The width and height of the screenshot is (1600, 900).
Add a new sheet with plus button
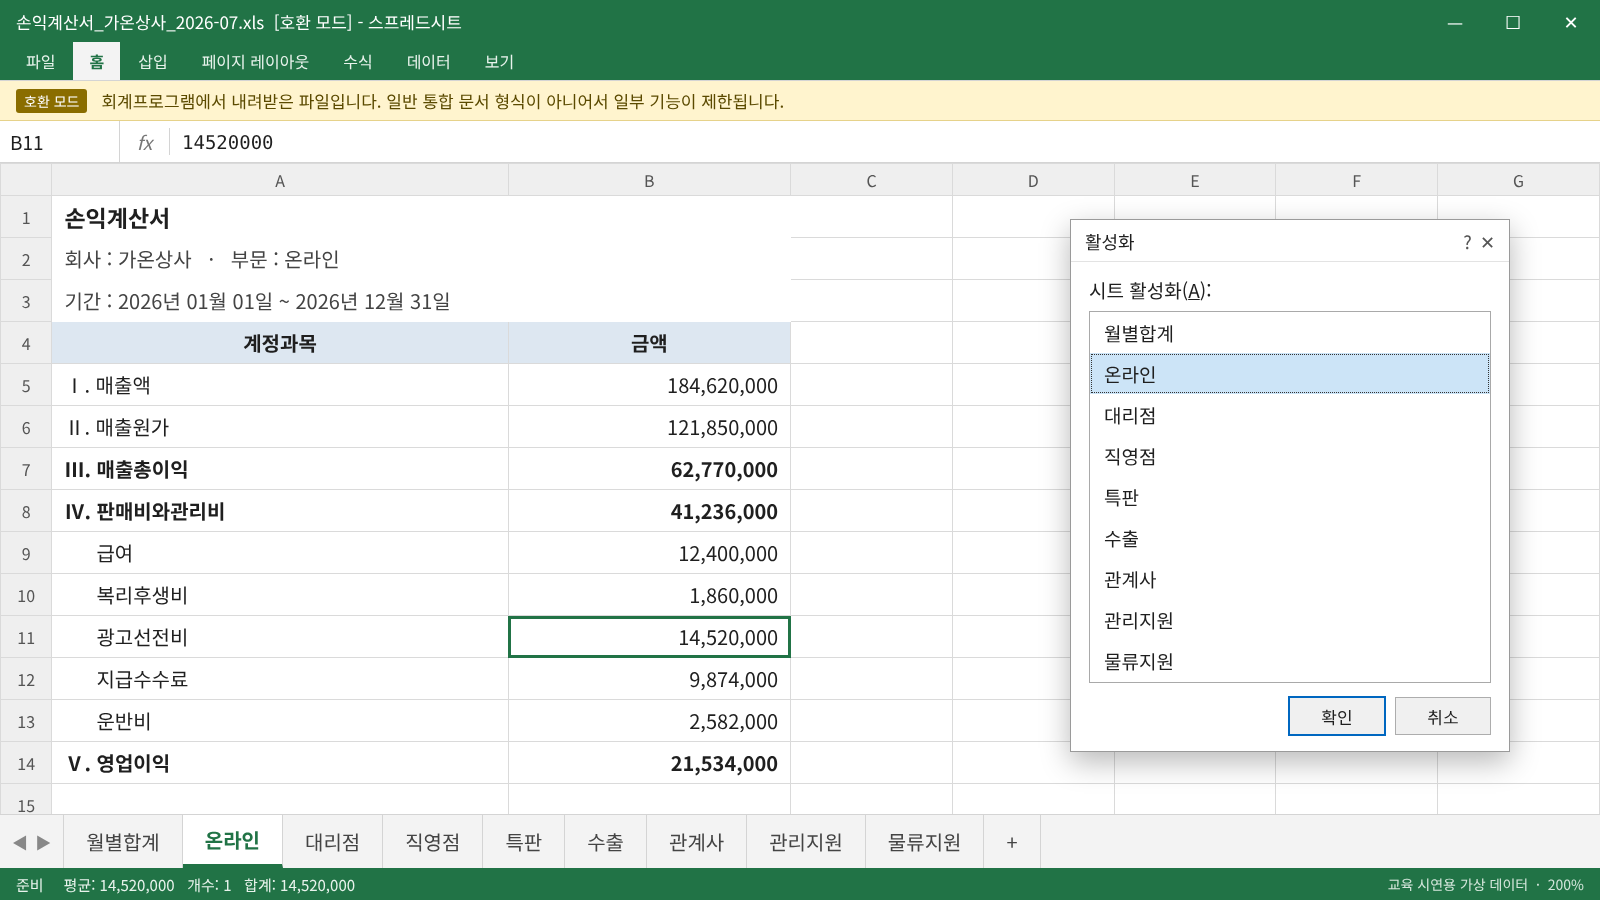click(x=1012, y=842)
